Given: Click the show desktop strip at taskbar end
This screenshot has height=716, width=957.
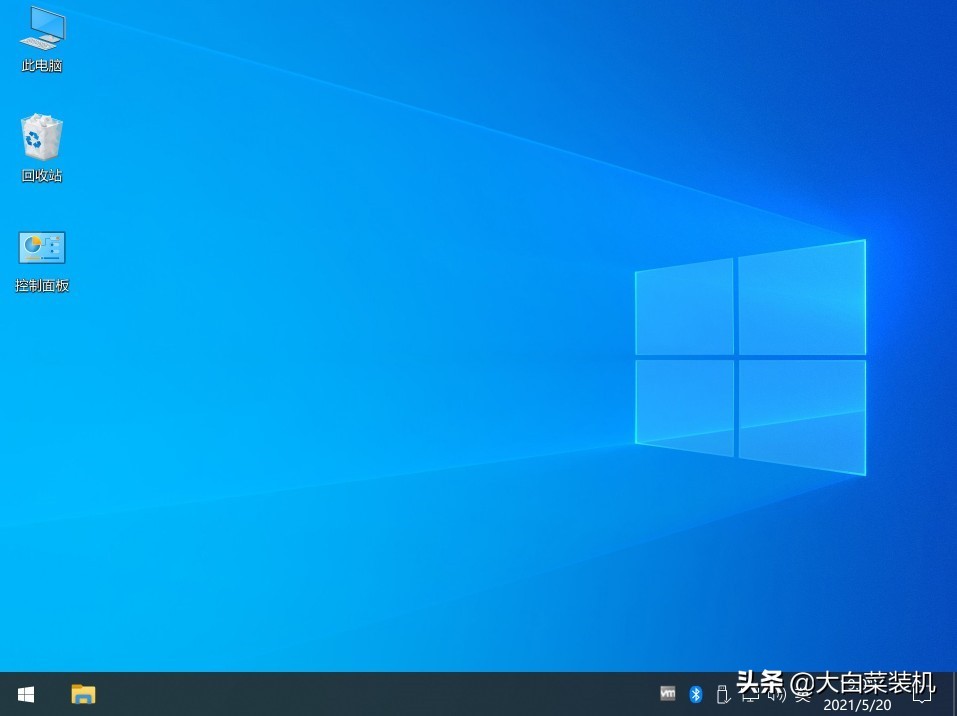Looking at the screenshot, I should (x=954, y=694).
